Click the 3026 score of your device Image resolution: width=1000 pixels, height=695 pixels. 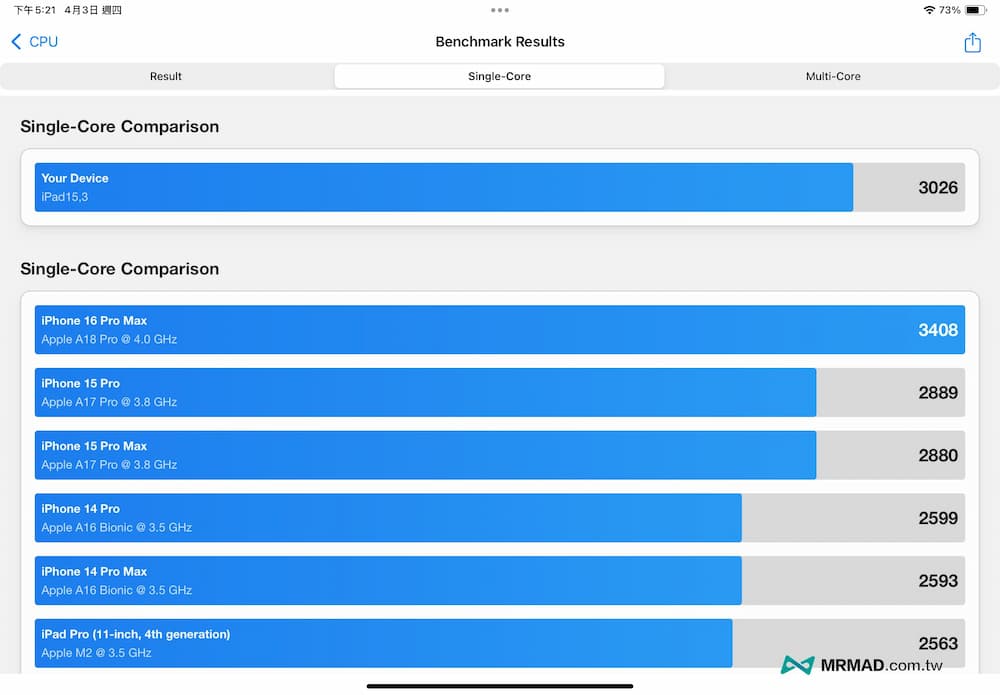pyautogui.click(x=937, y=187)
